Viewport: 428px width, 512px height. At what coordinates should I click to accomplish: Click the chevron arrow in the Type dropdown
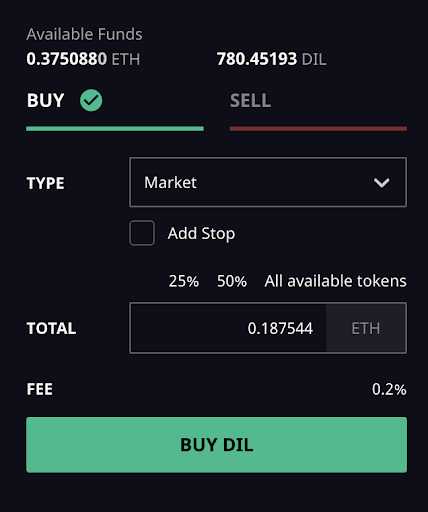coord(381,183)
